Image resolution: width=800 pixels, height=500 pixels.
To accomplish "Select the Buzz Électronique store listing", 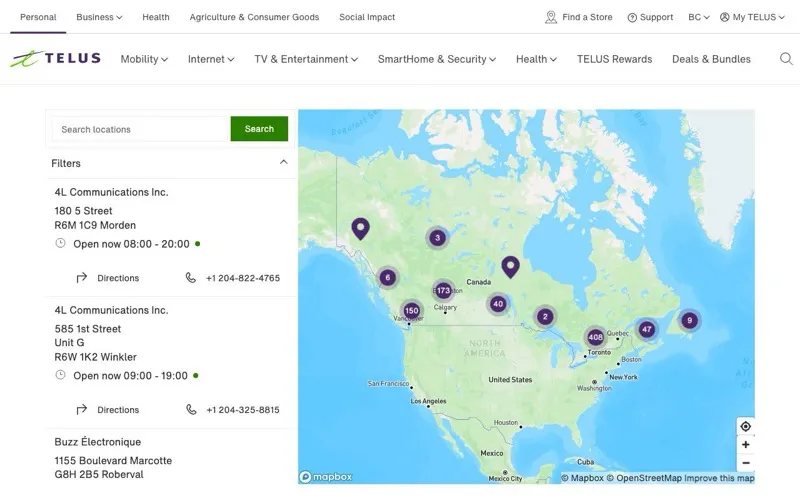I will (97, 442).
